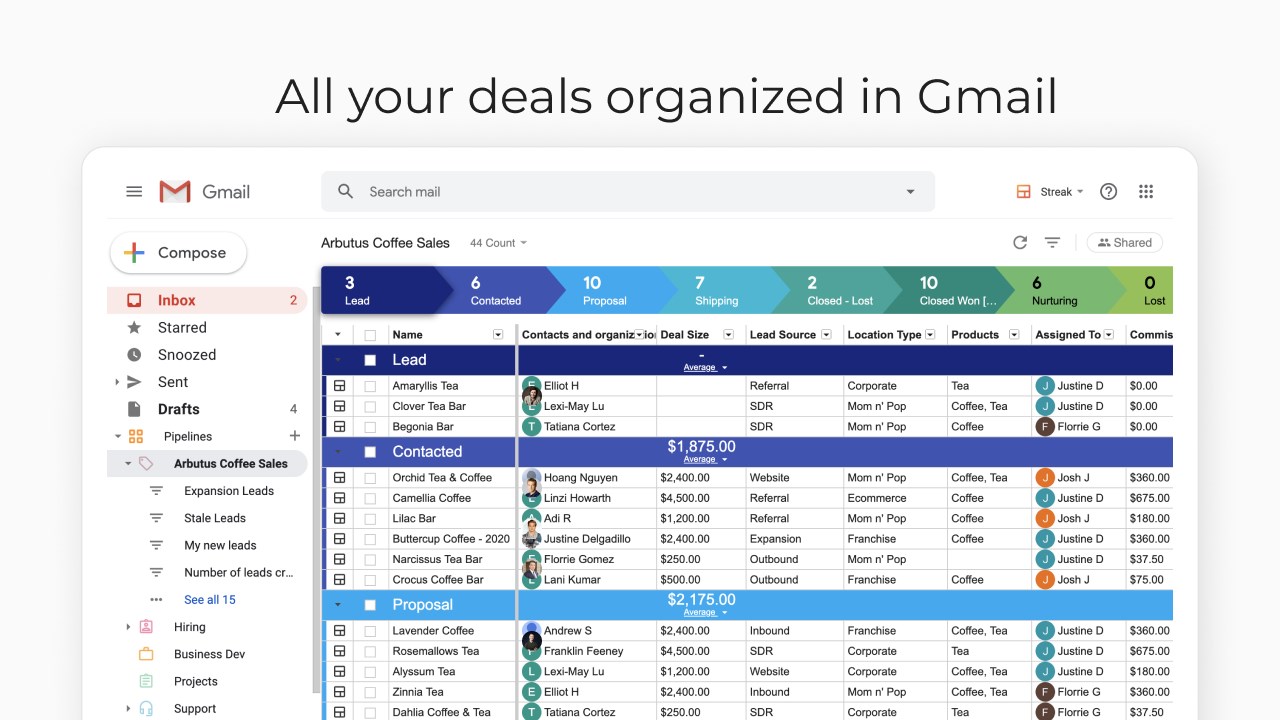Click the Starred star icon in sidebar
Image resolution: width=1280 pixels, height=720 pixels.
point(134,327)
